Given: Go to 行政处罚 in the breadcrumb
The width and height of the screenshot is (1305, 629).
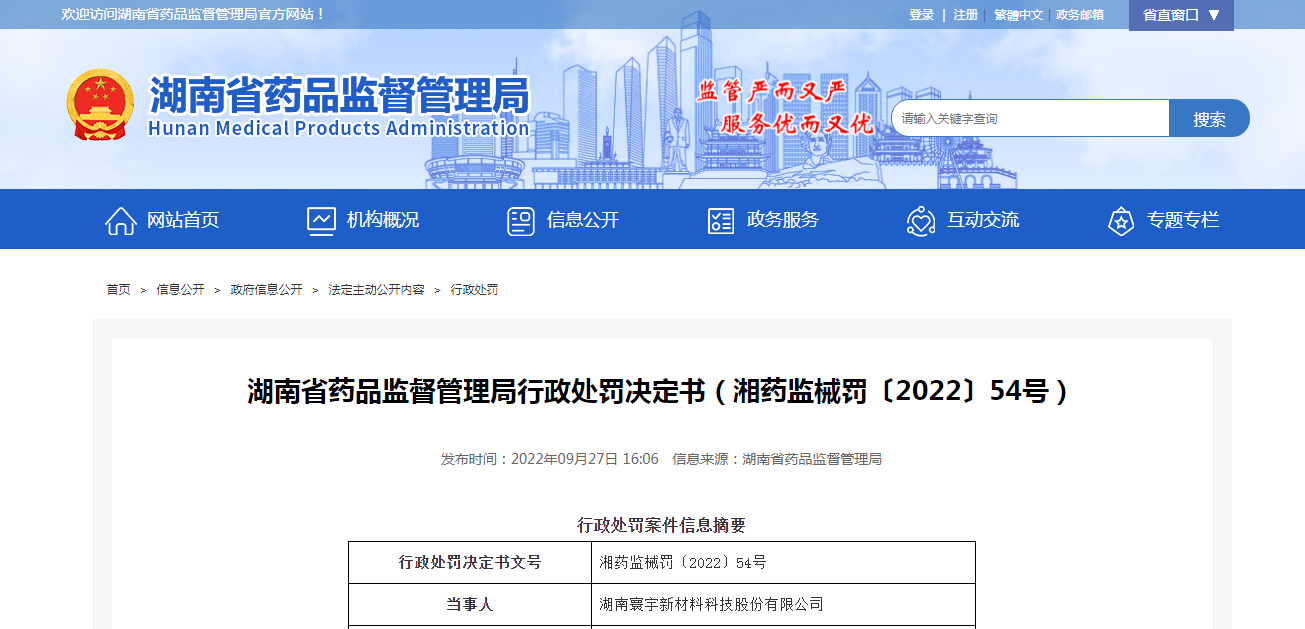Looking at the screenshot, I should (x=474, y=290).
